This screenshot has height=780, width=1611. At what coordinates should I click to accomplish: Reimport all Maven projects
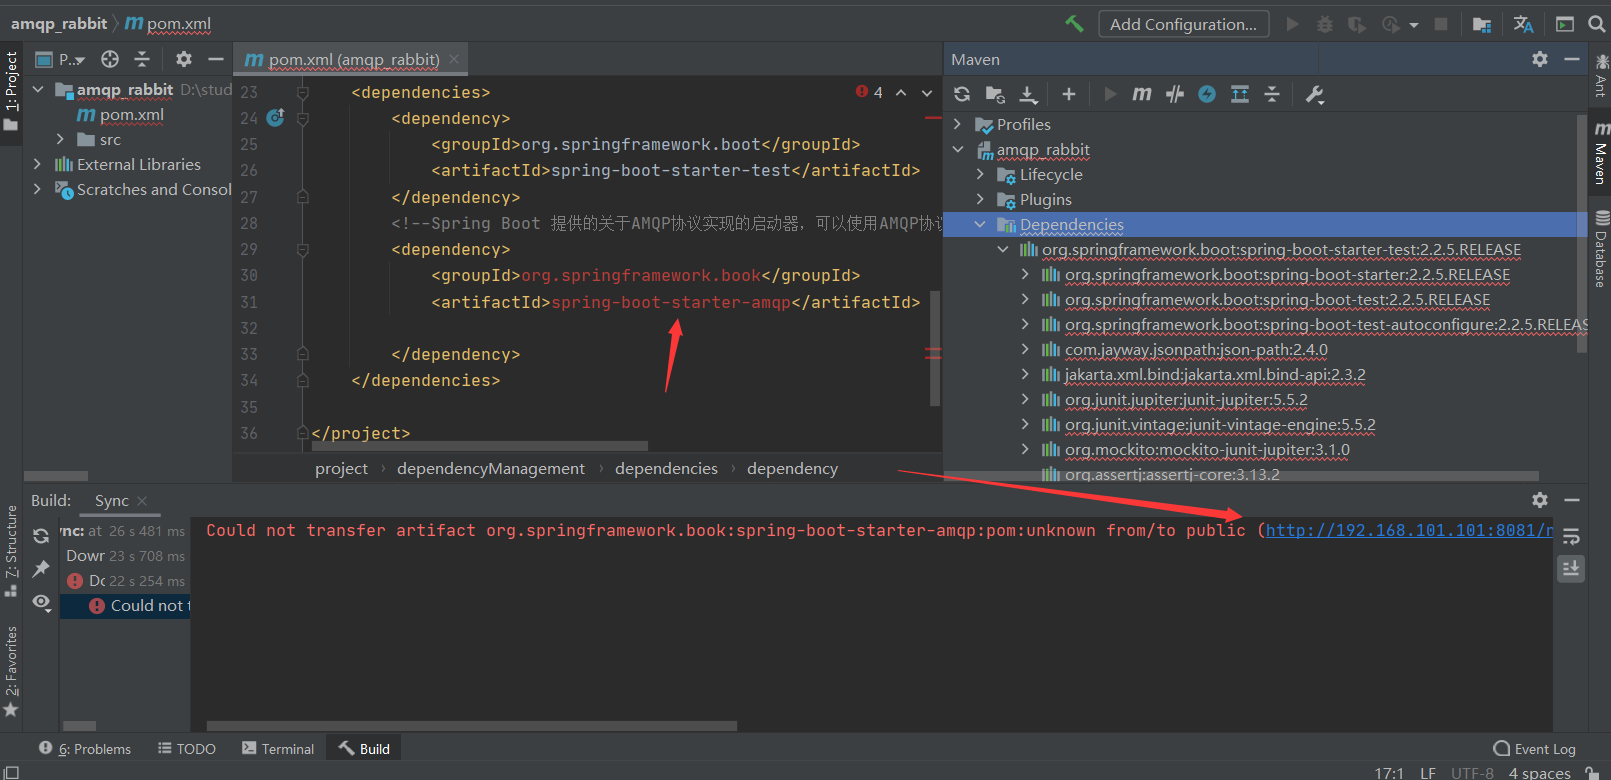962,94
